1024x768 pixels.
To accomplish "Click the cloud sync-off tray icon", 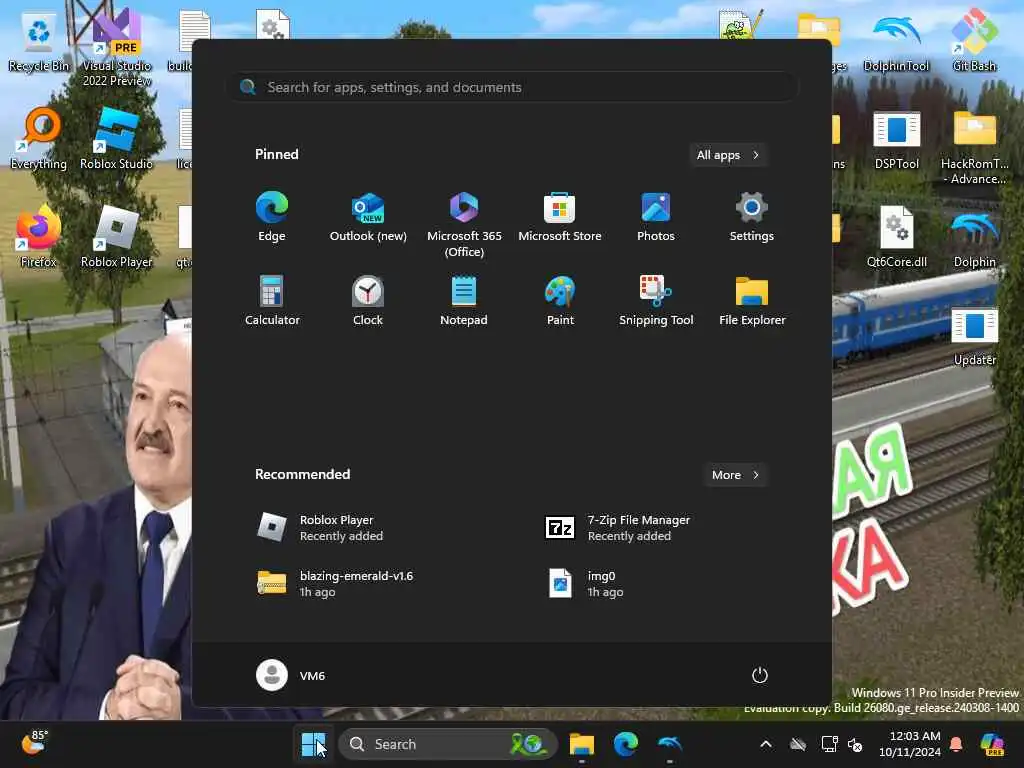I will [798, 744].
